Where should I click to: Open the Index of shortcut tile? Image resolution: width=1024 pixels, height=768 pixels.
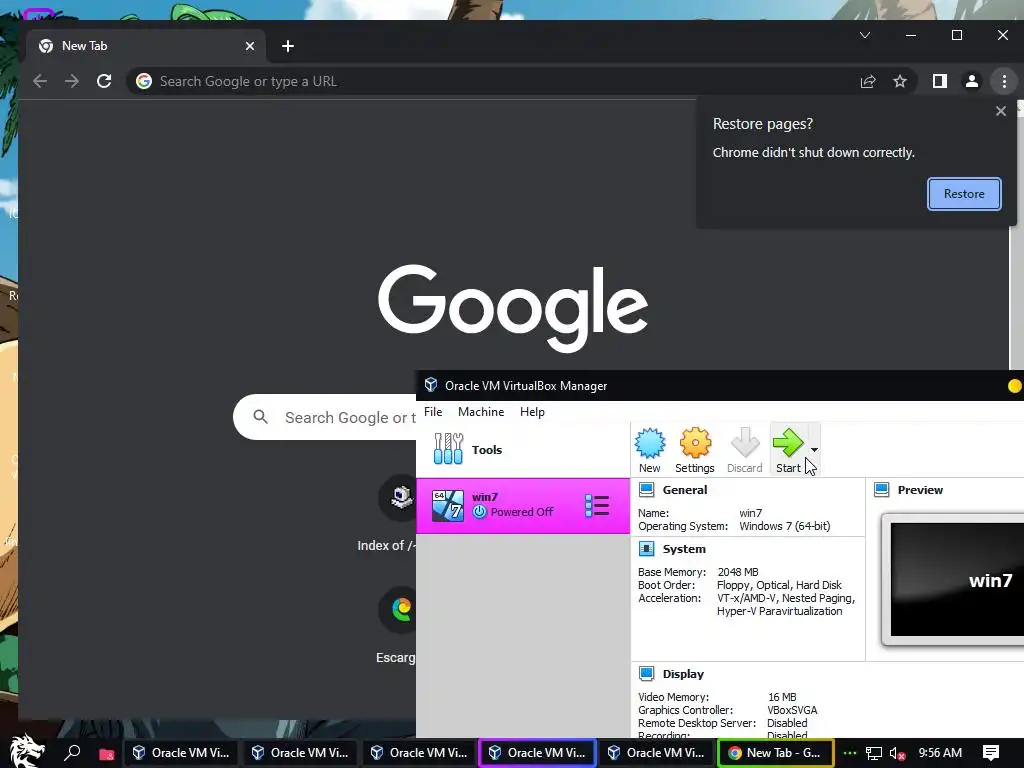pos(396,515)
